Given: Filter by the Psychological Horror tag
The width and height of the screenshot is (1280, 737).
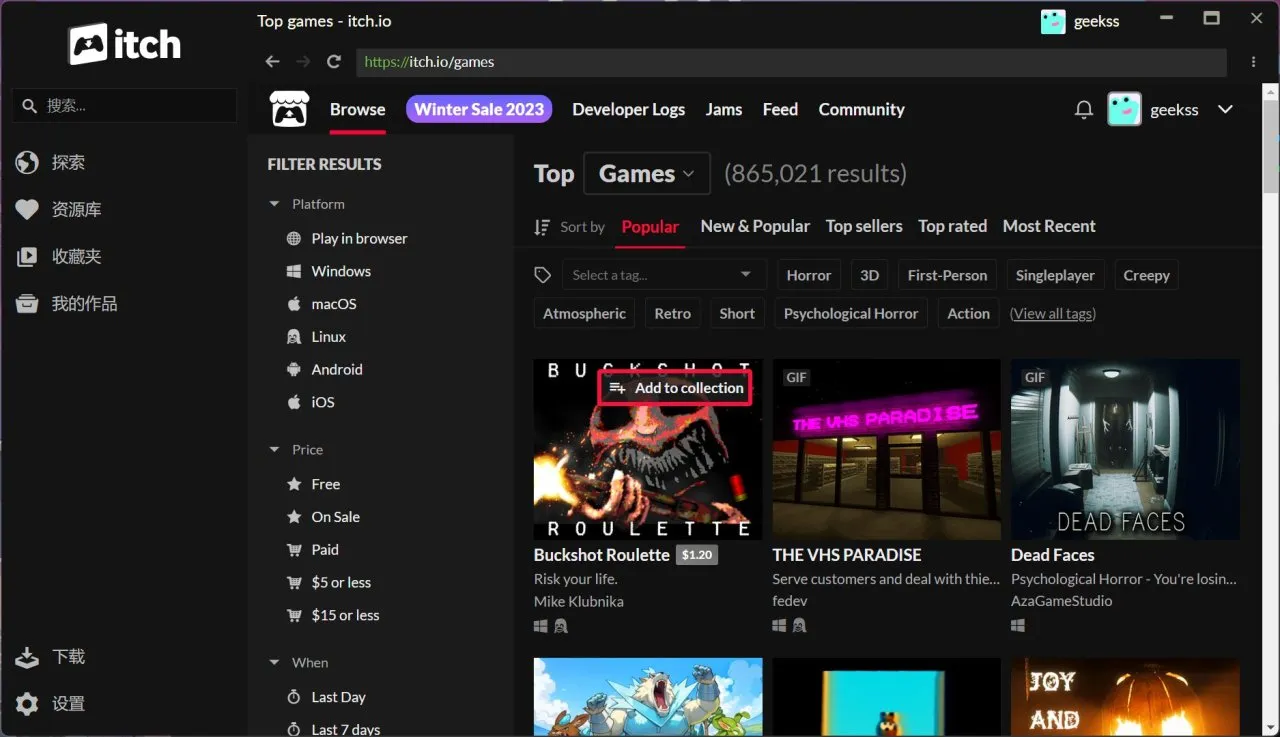Looking at the screenshot, I should [851, 313].
